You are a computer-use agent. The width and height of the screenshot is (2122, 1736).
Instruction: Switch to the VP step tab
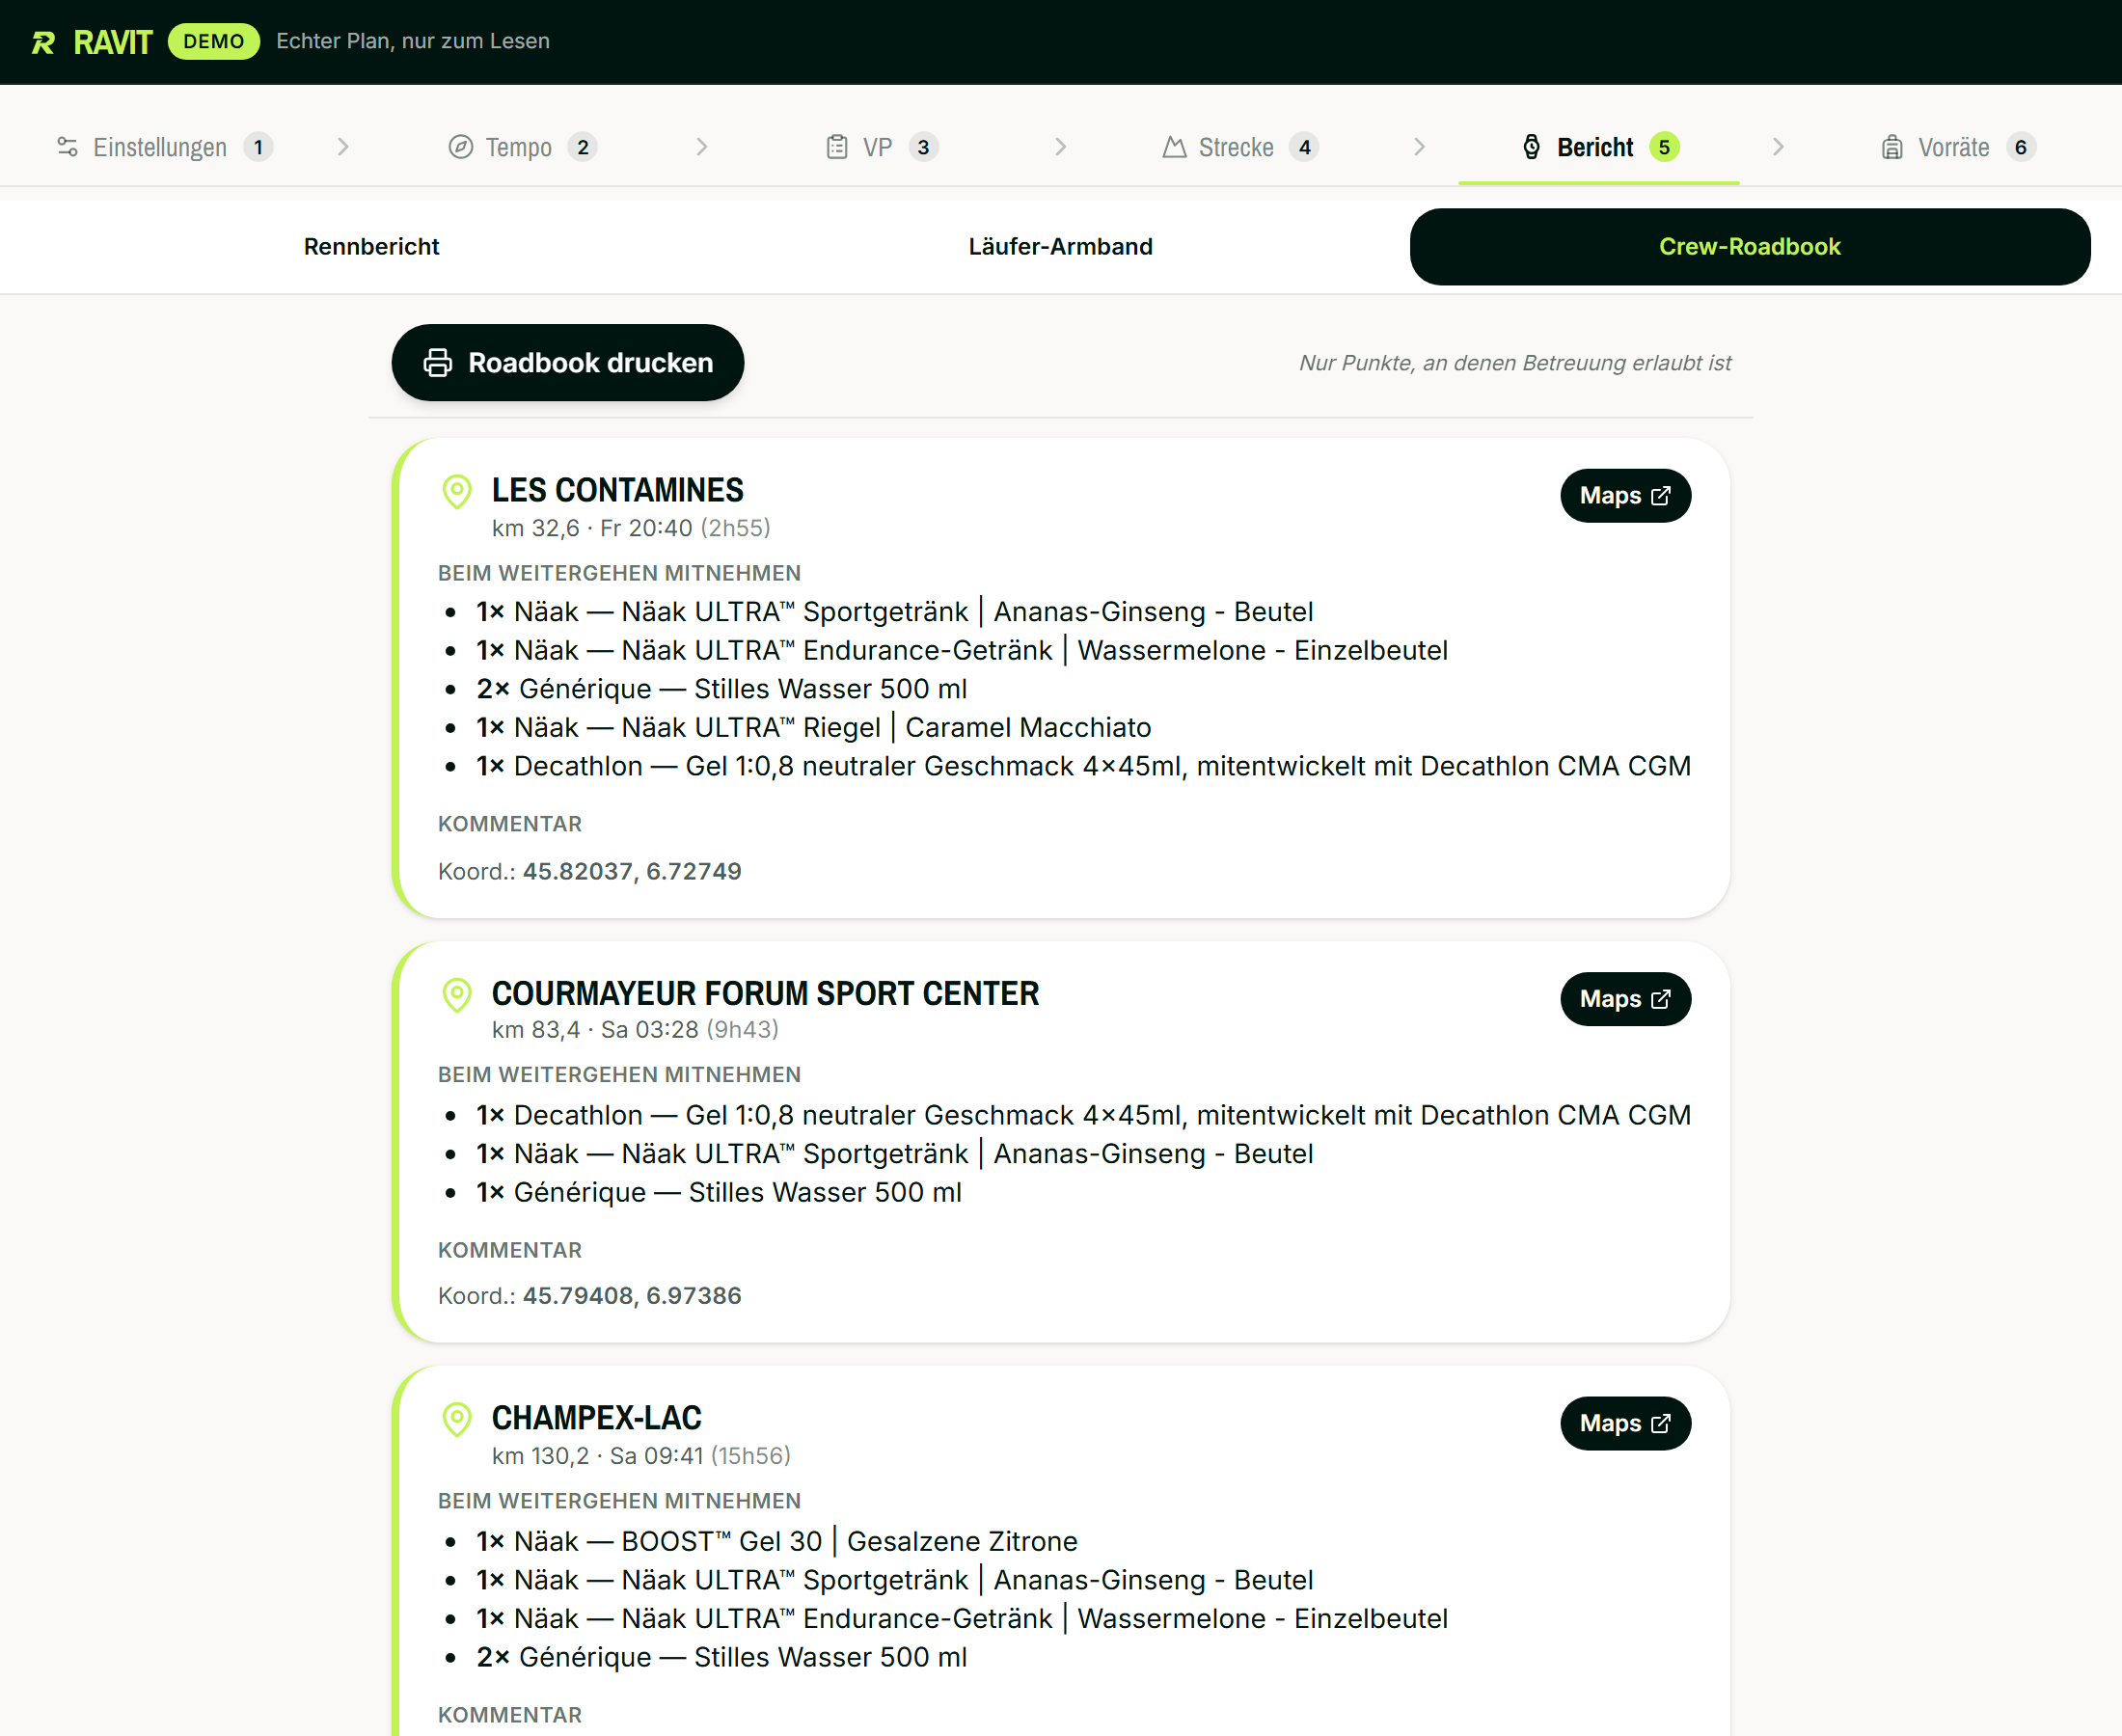[x=882, y=147]
